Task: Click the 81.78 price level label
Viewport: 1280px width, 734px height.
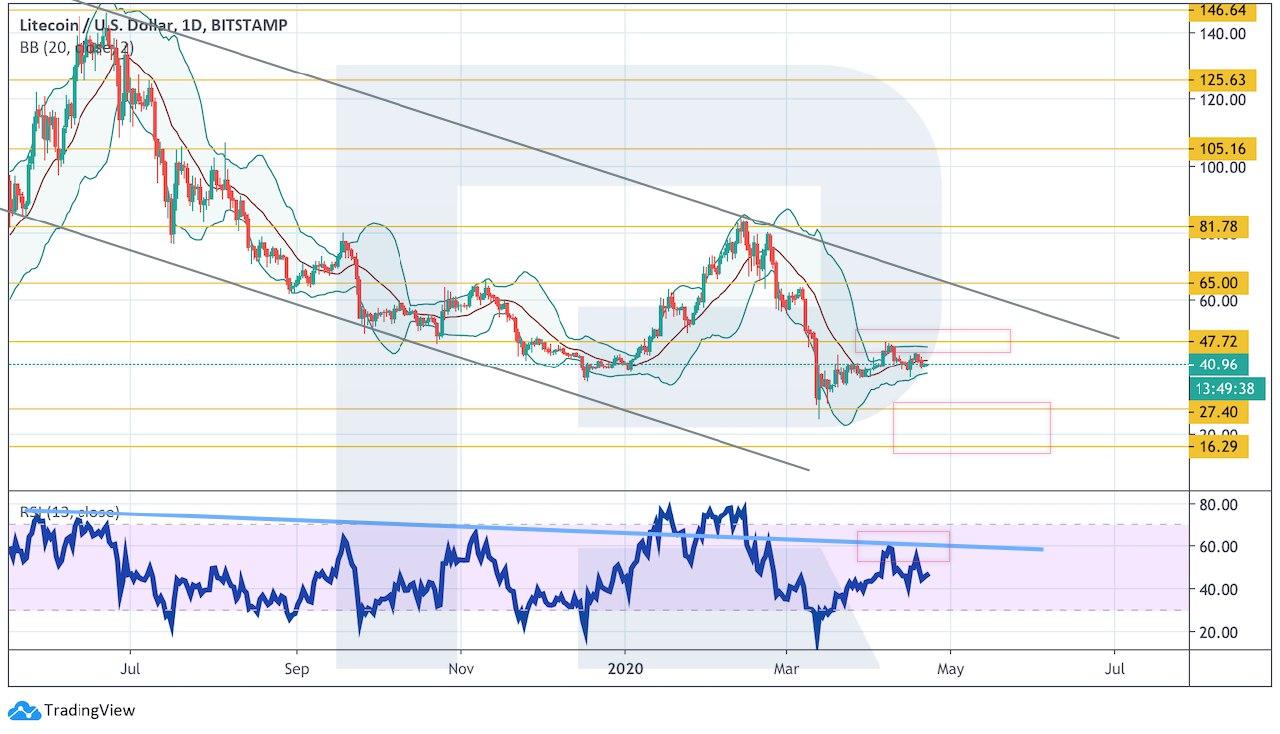Action: pos(1216,227)
